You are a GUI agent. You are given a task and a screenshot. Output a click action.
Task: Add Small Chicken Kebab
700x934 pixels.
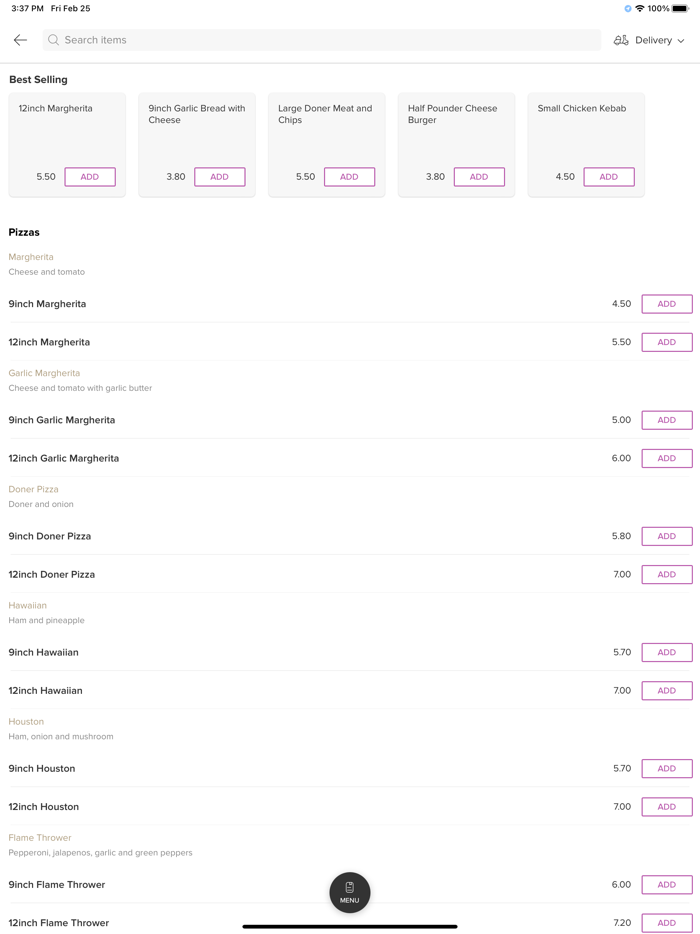pyautogui.click(x=609, y=177)
